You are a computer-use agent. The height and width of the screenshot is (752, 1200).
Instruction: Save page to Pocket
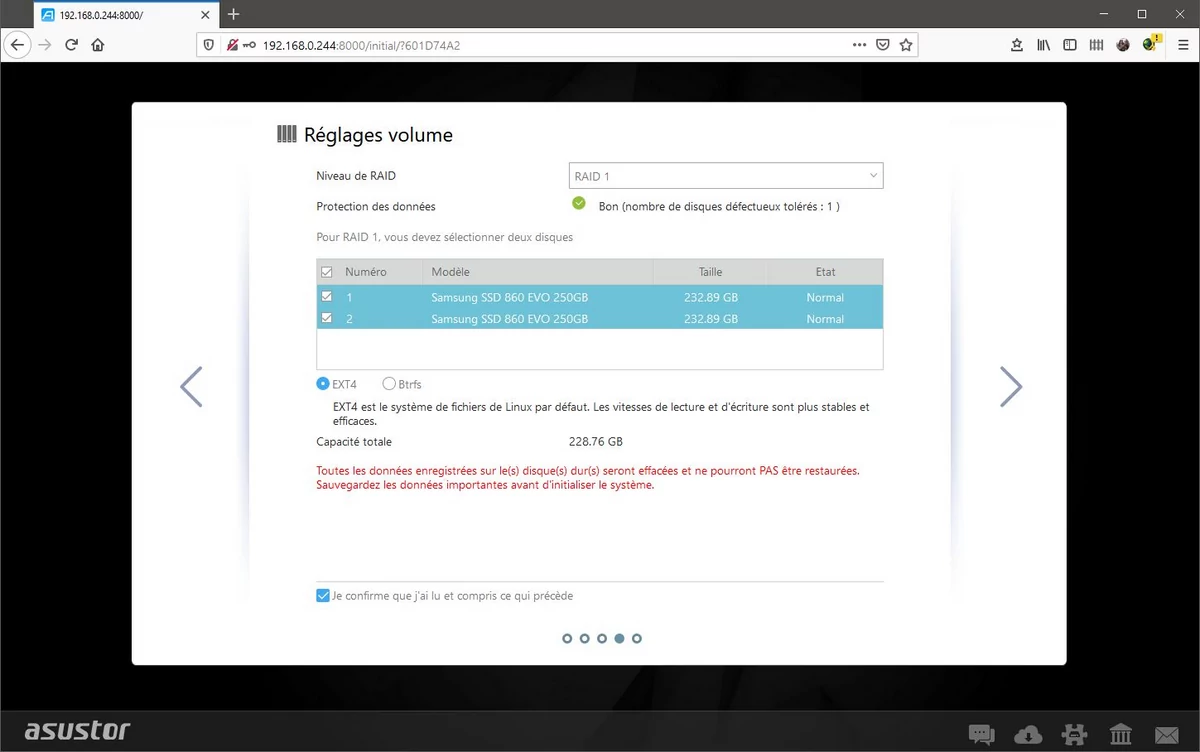pyautogui.click(x=883, y=45)
